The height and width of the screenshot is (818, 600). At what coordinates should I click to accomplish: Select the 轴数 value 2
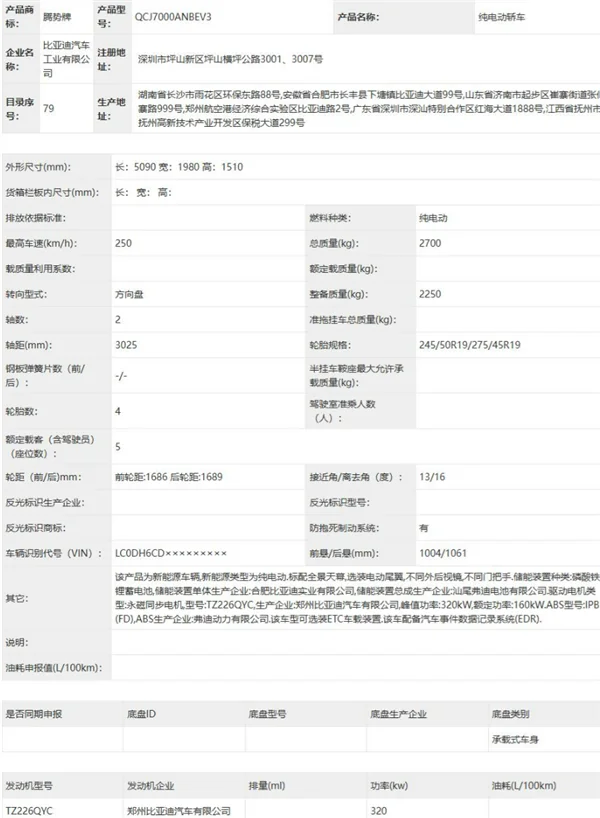(x=118, y=319)
